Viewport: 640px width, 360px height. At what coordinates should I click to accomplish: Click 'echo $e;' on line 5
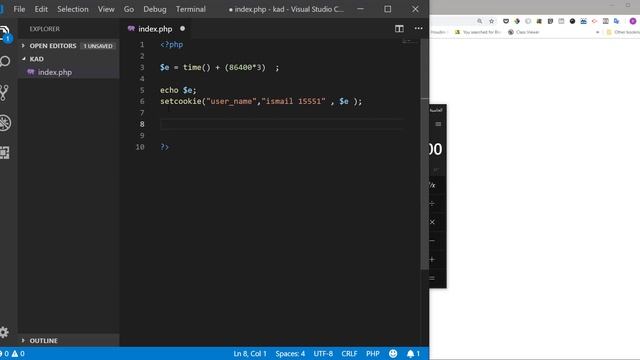tap(178, 90)
